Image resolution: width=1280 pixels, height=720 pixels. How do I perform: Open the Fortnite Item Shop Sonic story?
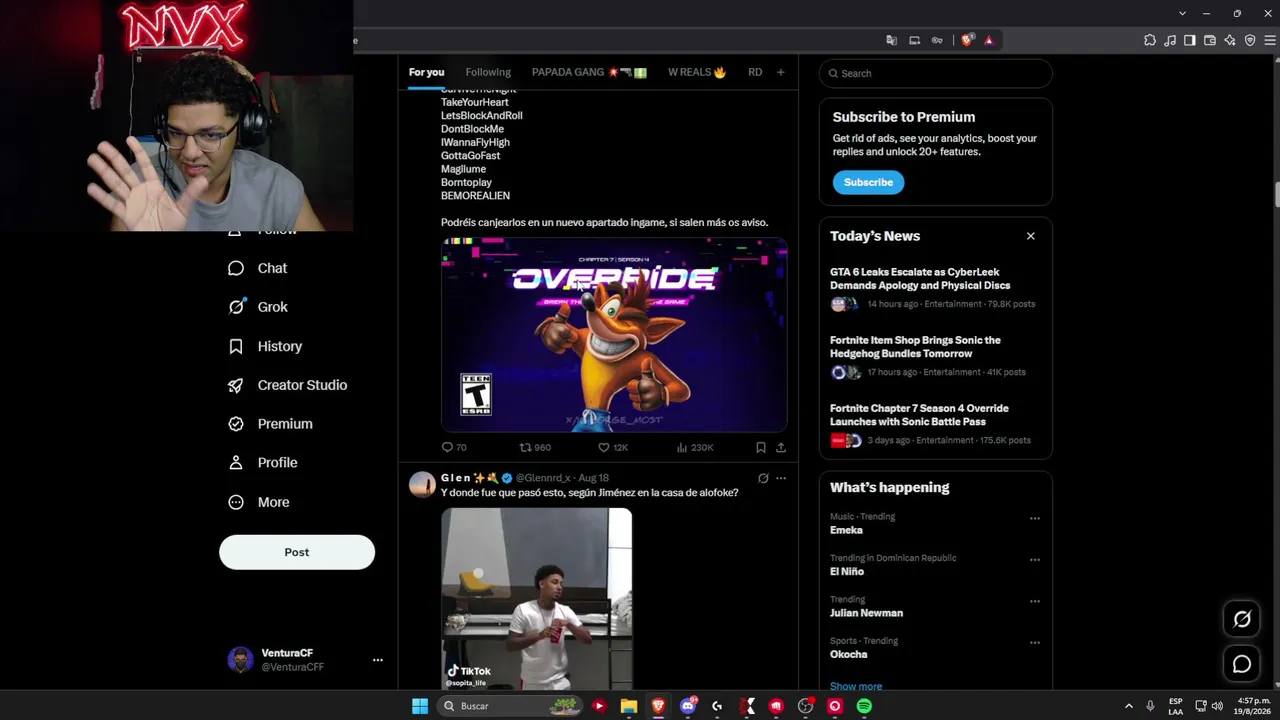(x=935, y=356)
